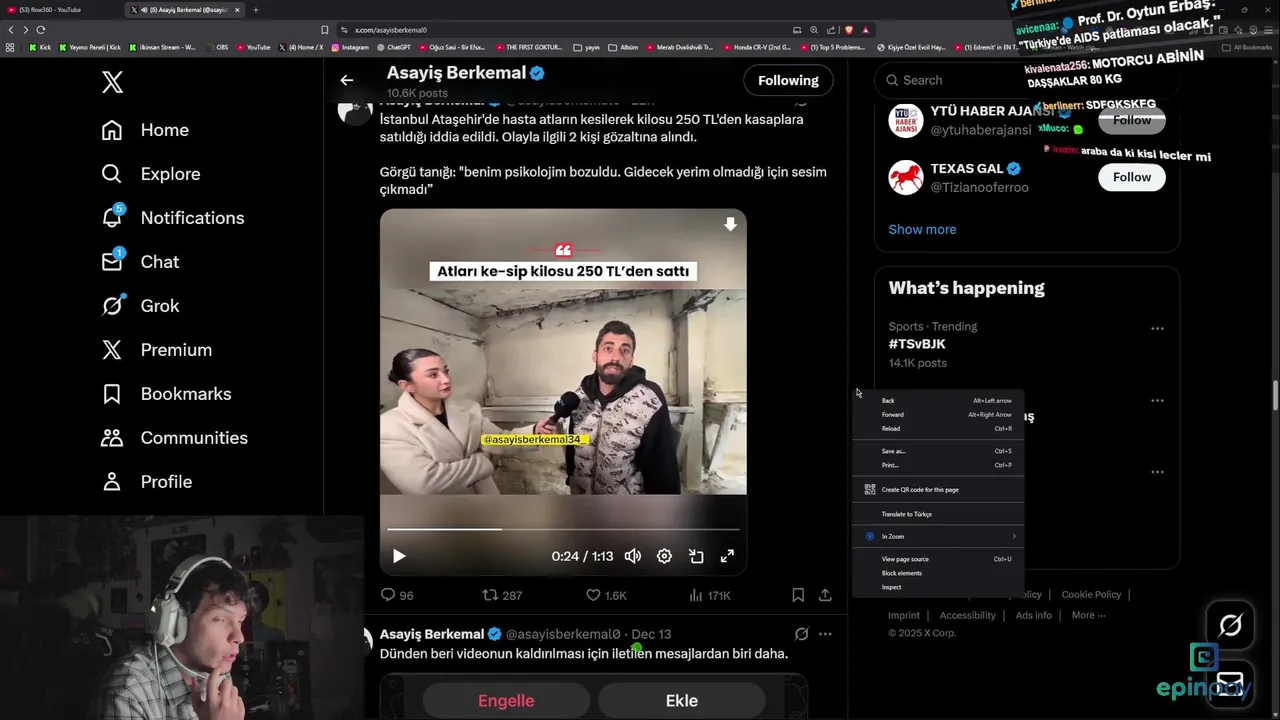The image size is (1280, 720).
Task: Switch to the flow360 YouTube tab
Action: [60, 10]
